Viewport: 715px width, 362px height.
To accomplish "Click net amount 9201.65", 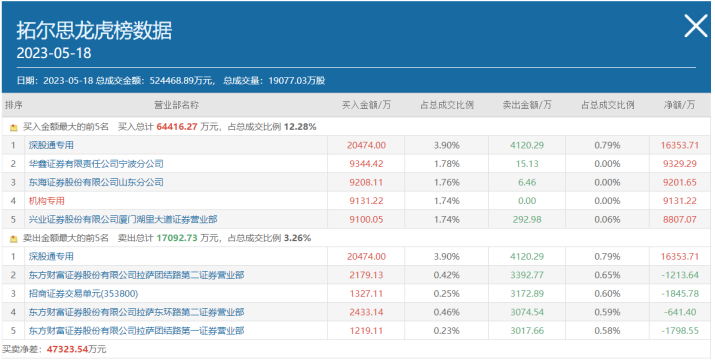I will coord(680,182).
